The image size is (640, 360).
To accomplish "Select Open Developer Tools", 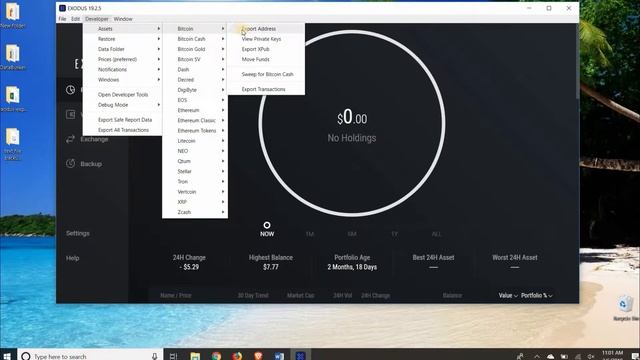I will pos(122,94).
